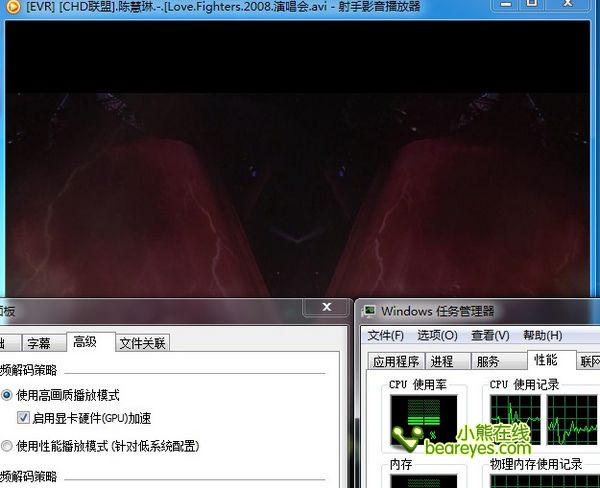
Task: Select 性能 tab in Task Manager
Action: [x=551, y=360]
